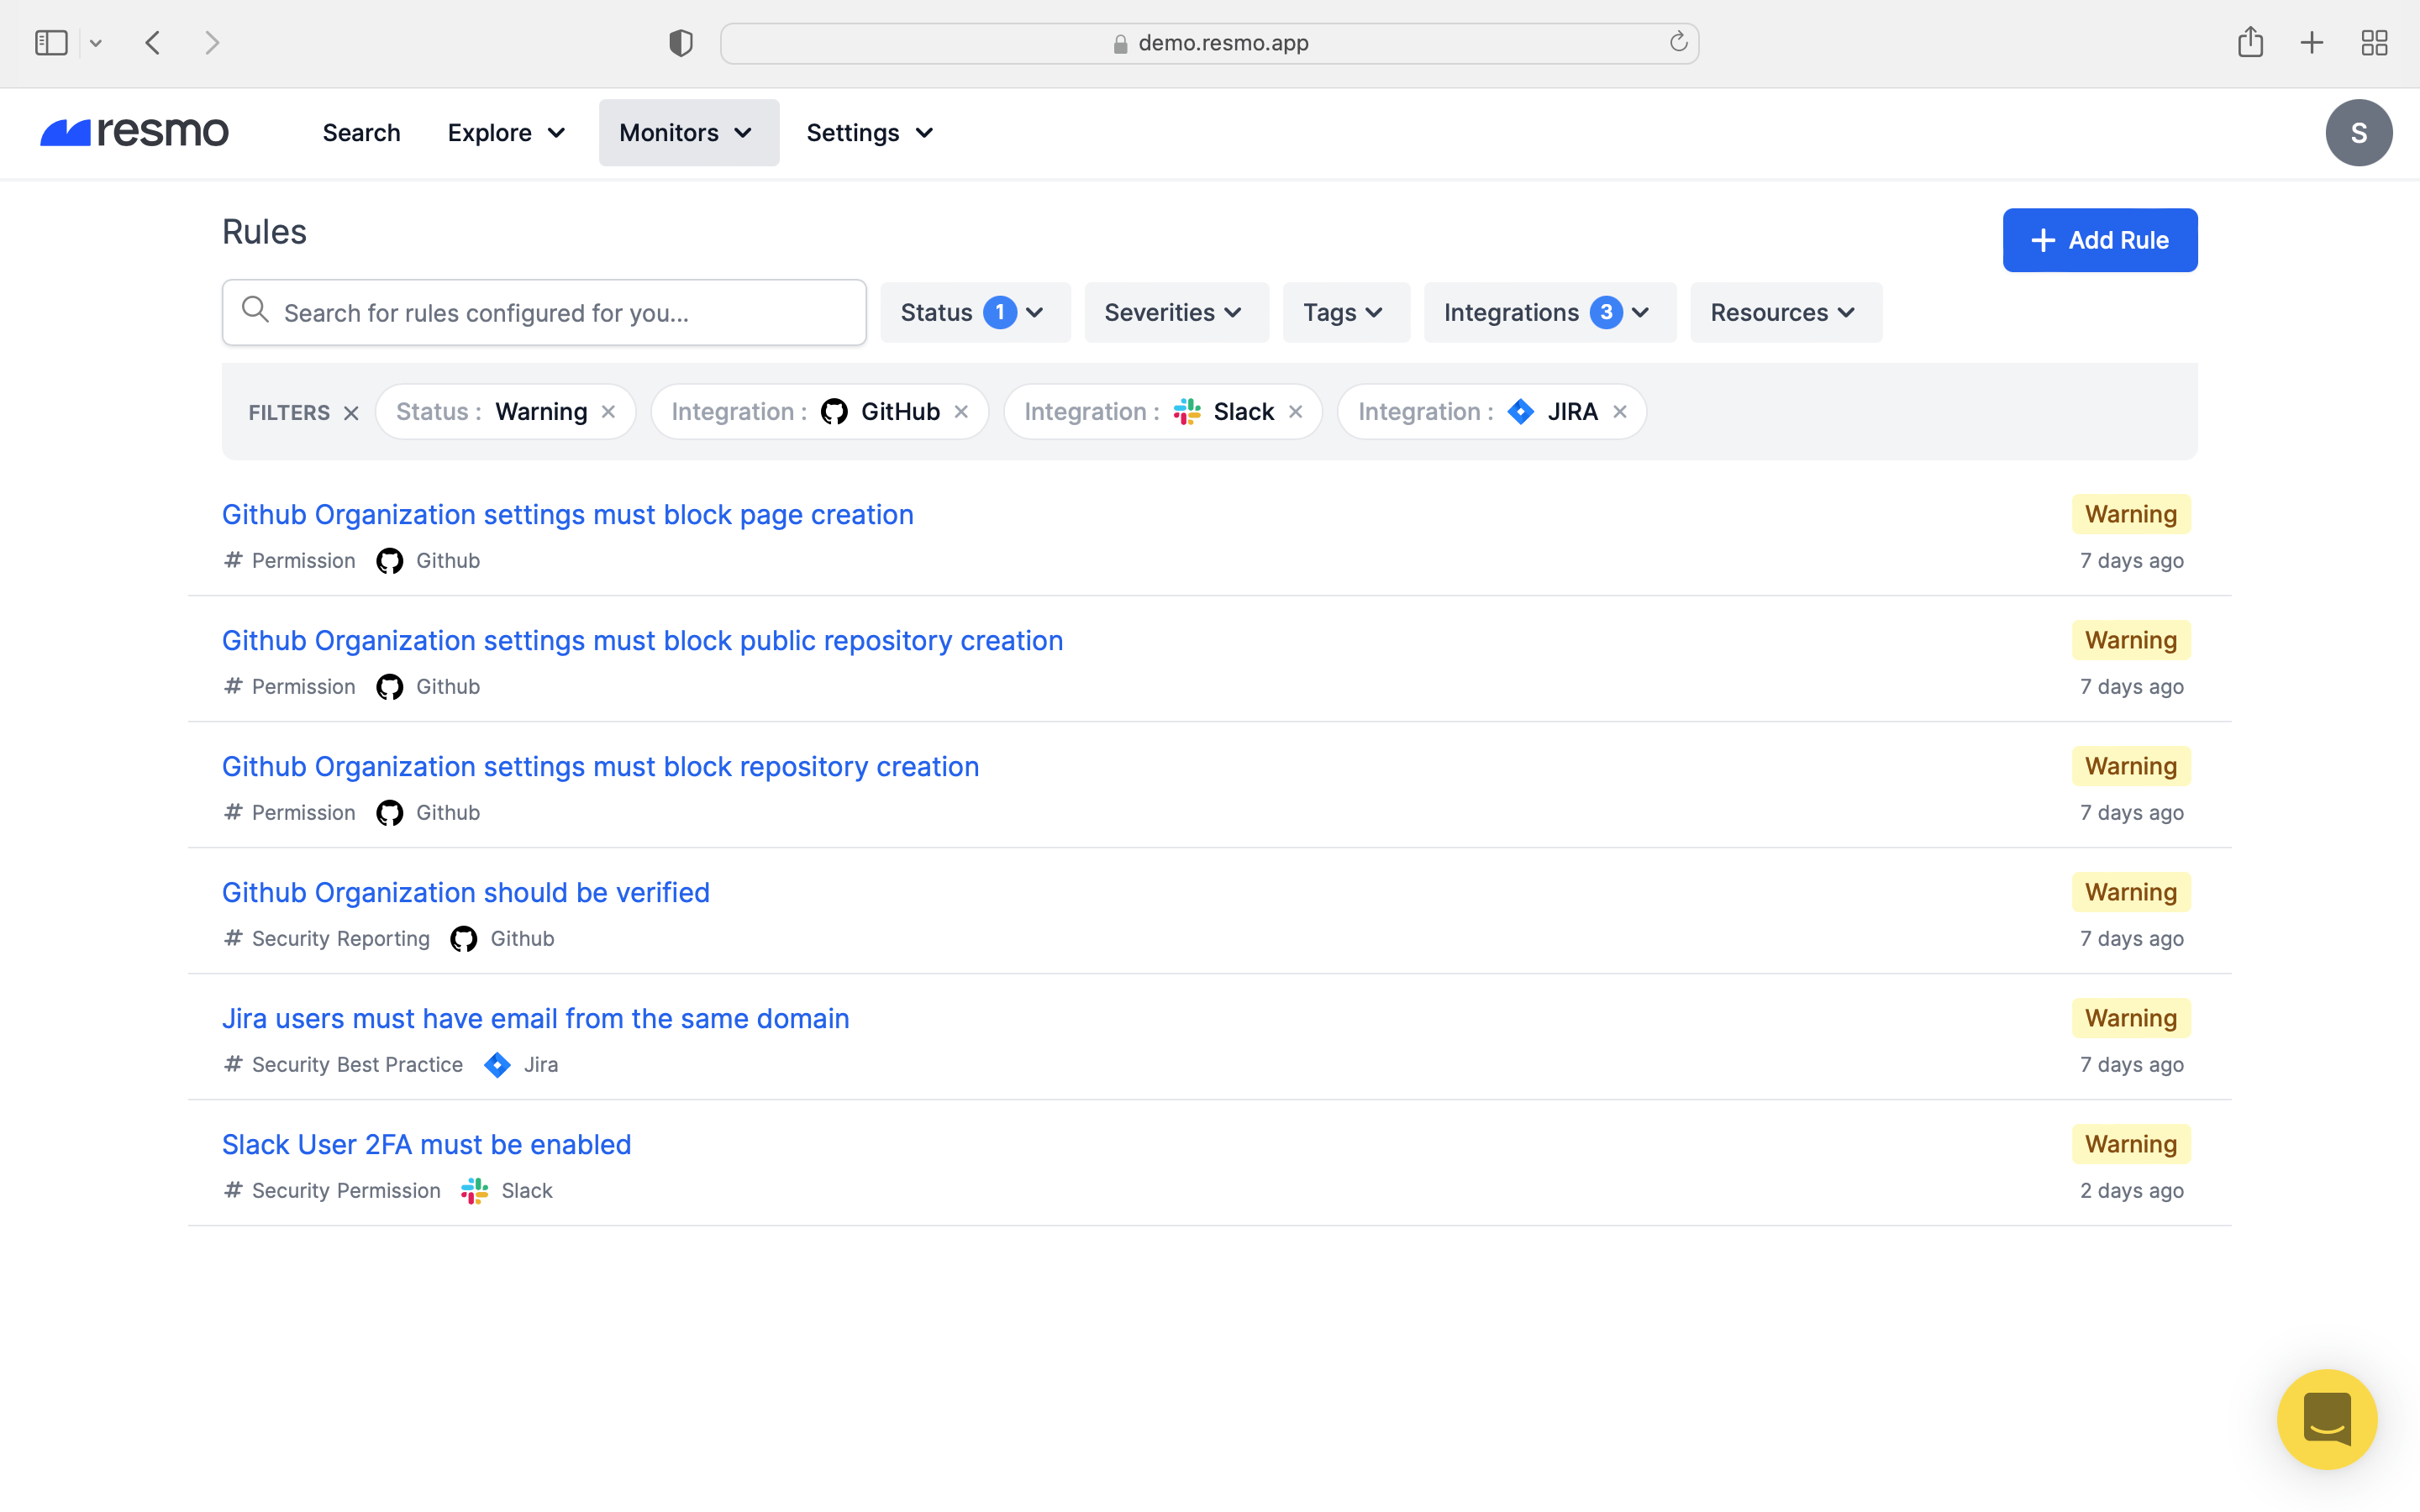Screen dimensions: 2420x1512
Task: Click the Github icon on the public repository rule
Action: tap(389, 687)
